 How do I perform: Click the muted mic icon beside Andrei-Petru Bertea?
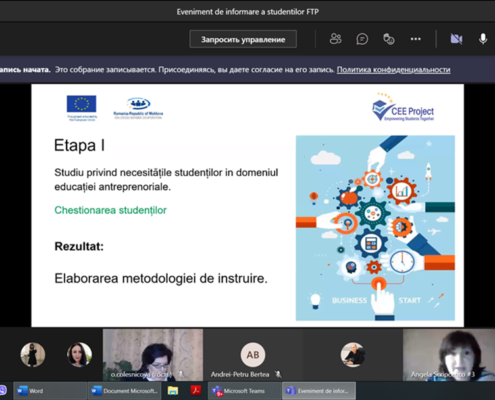278,375
